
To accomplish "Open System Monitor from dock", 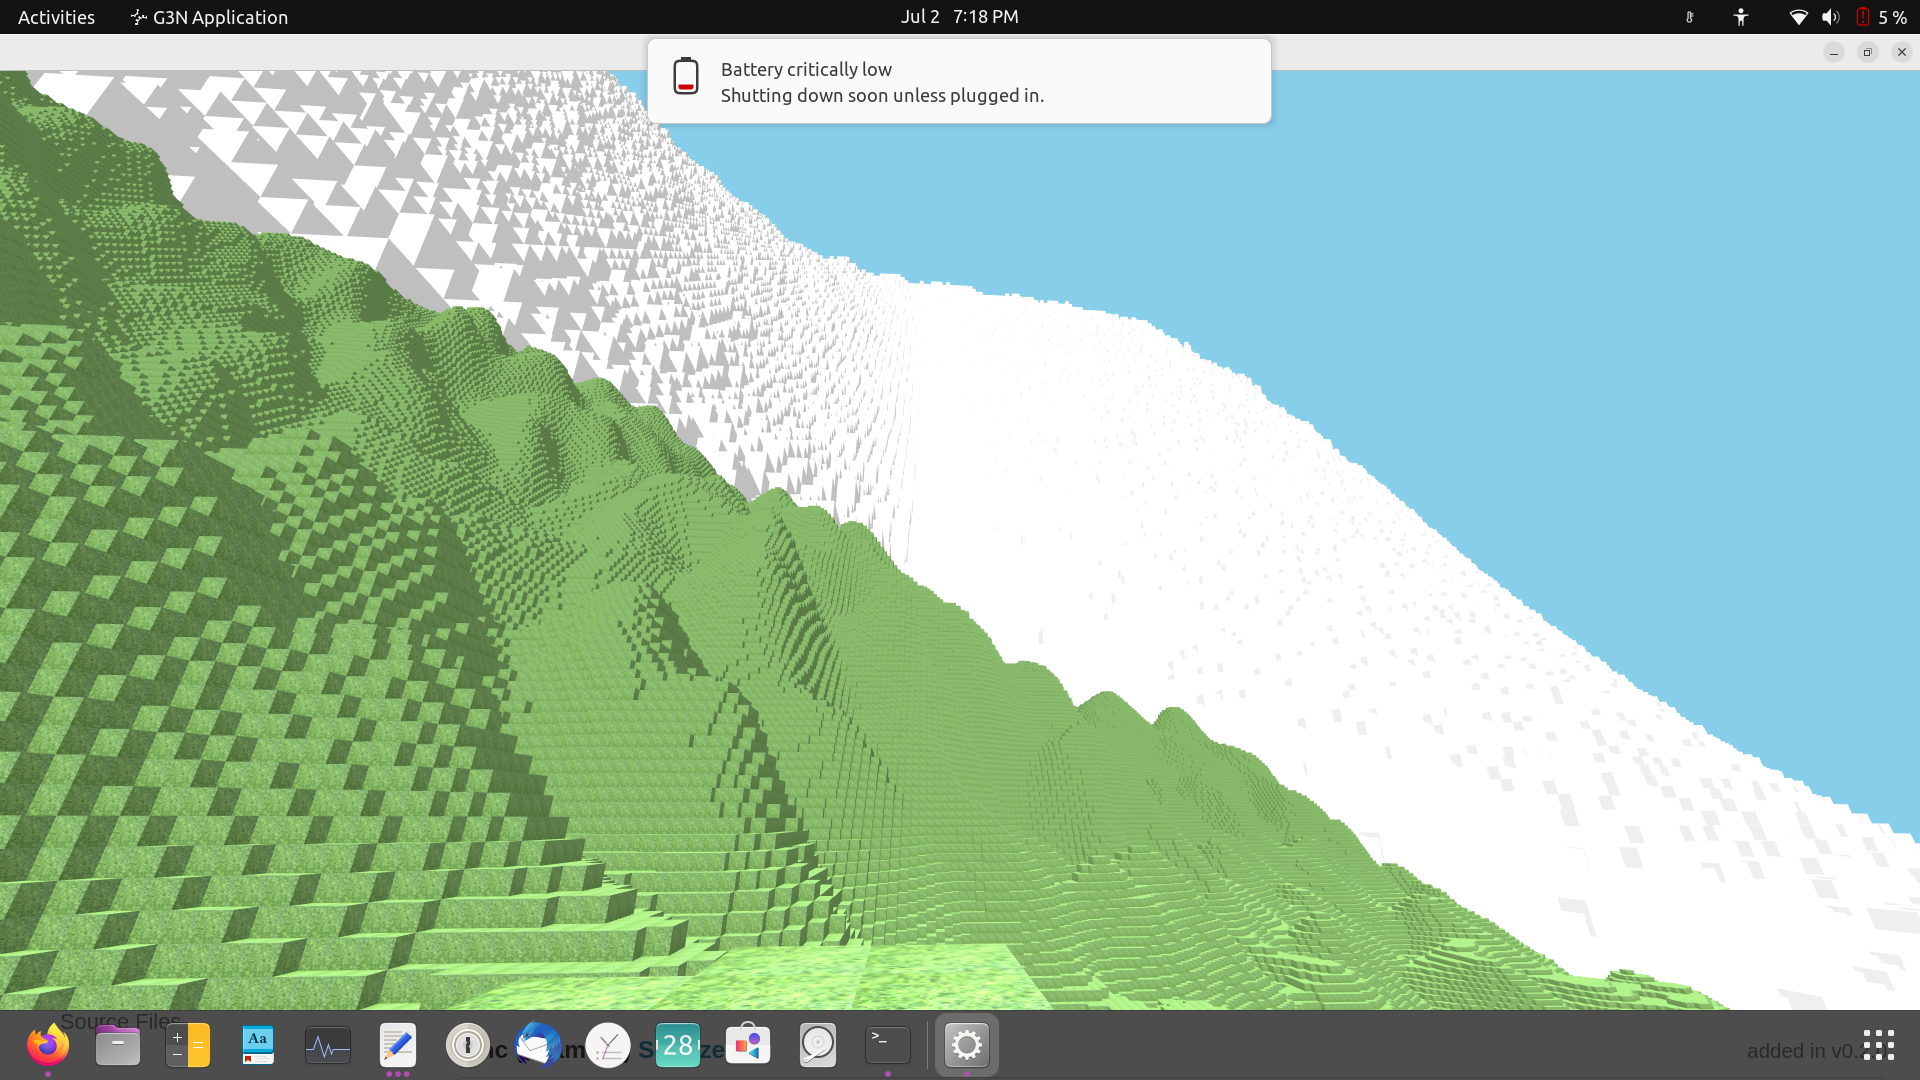I will 328,1046.
